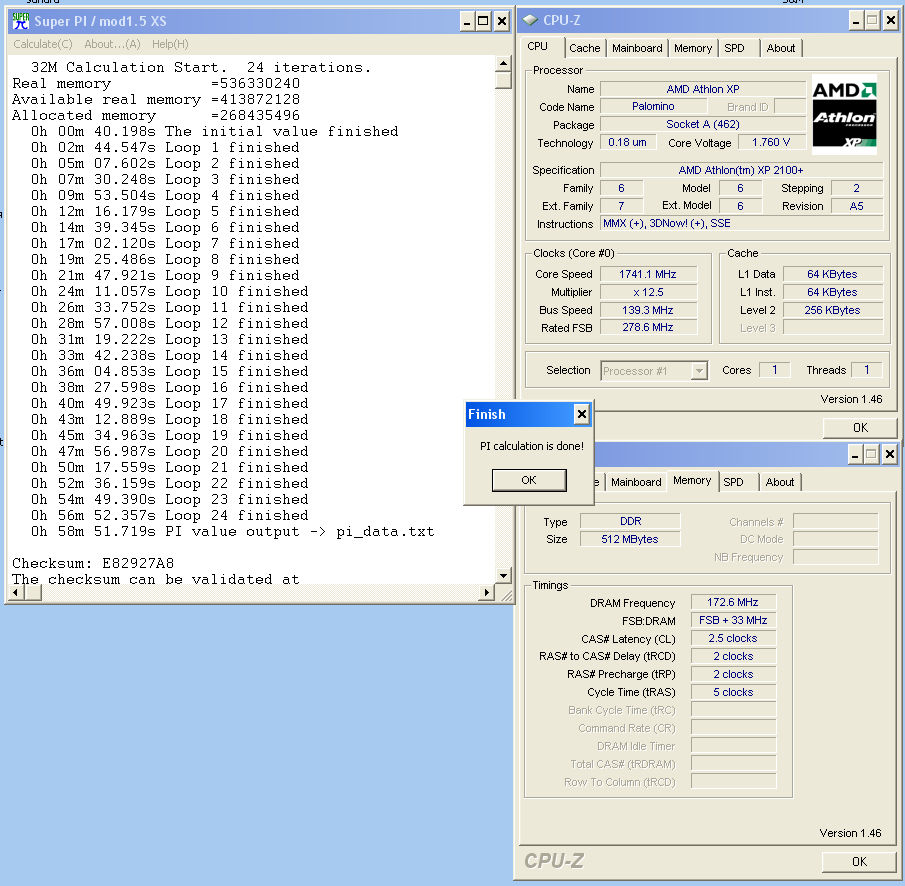Screen dimensions: 905x886
Task: Expand the Processor #1 selection dropdown
Action: pyautogui.click(x=699, y=371)
